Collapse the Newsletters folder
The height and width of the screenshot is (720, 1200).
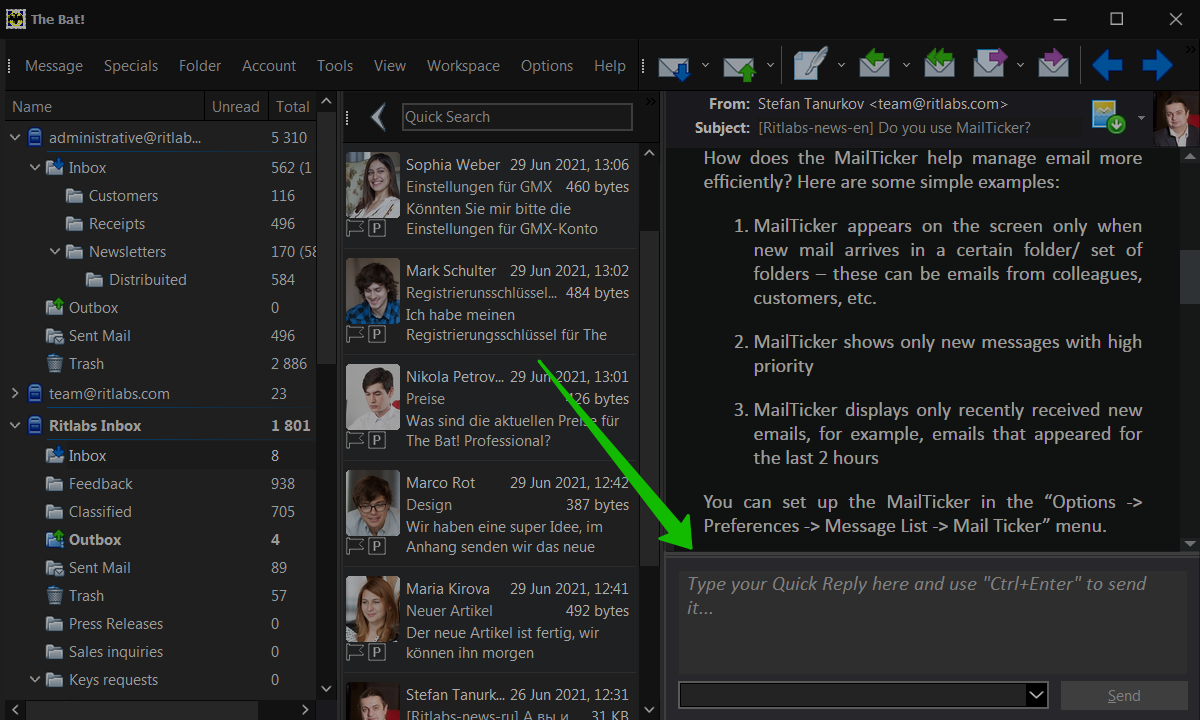[55, 251]
